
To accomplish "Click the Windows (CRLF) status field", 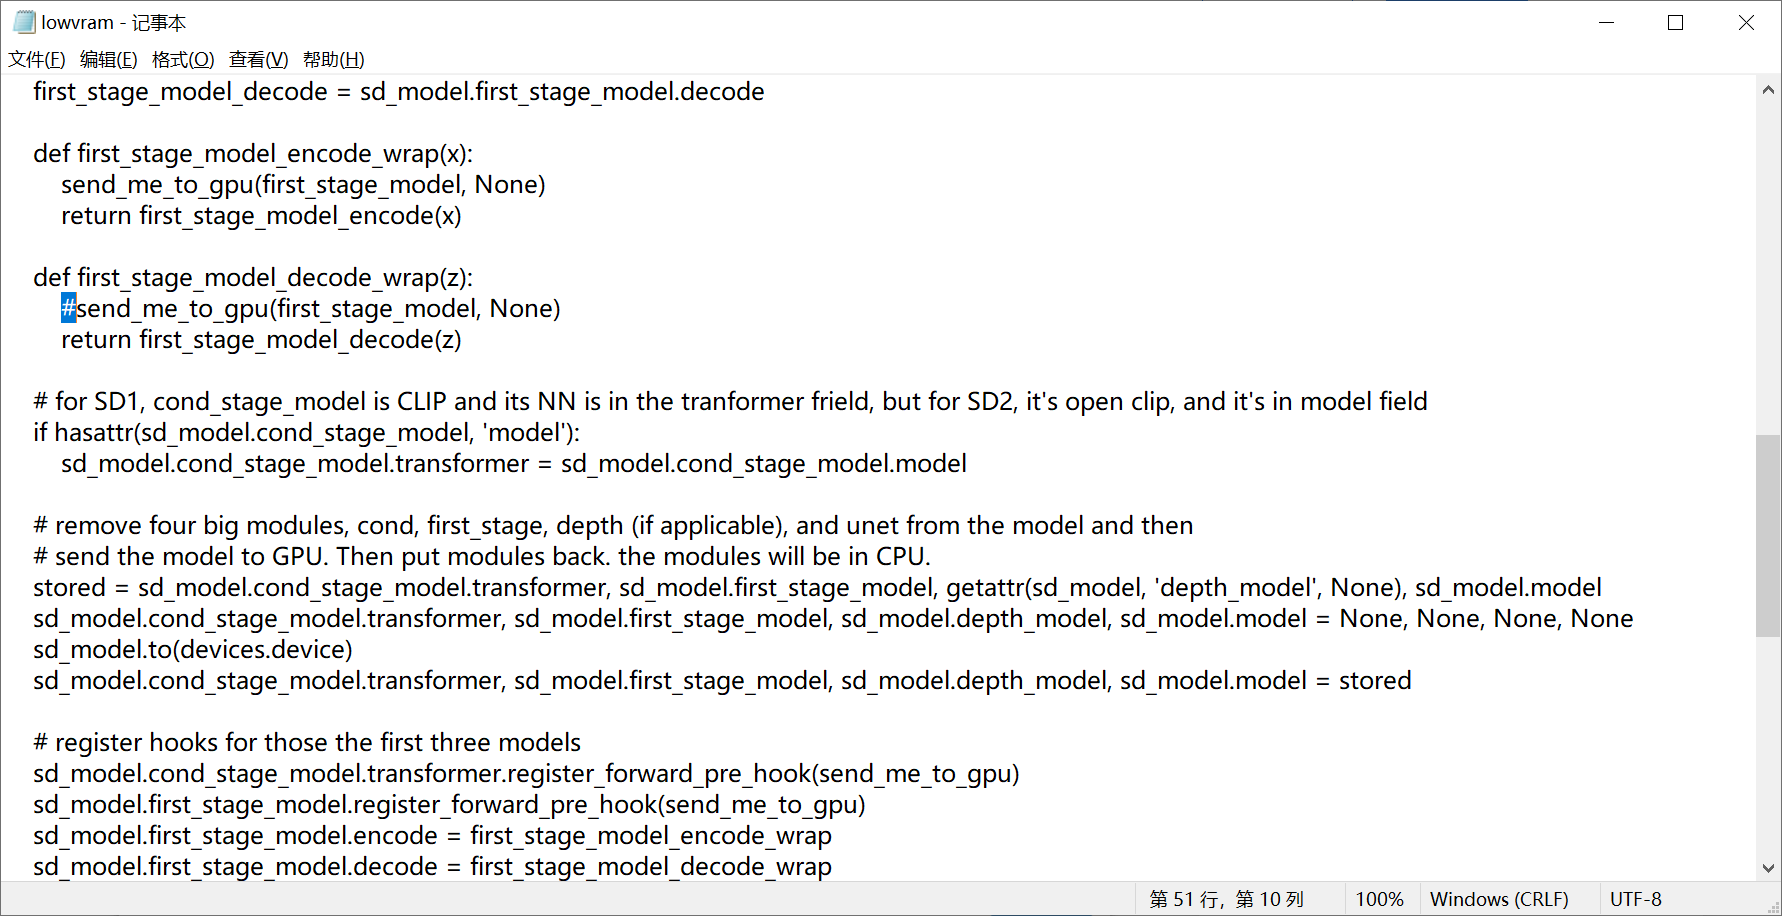I will tap(1498, 899).
